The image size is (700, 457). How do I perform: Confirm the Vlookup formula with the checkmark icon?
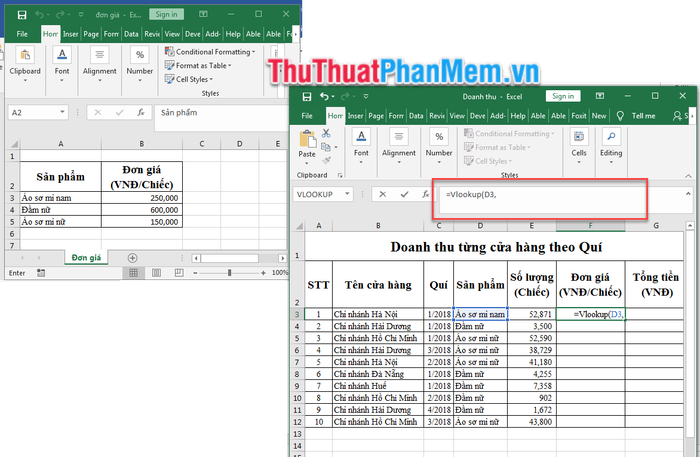point(403,194)
